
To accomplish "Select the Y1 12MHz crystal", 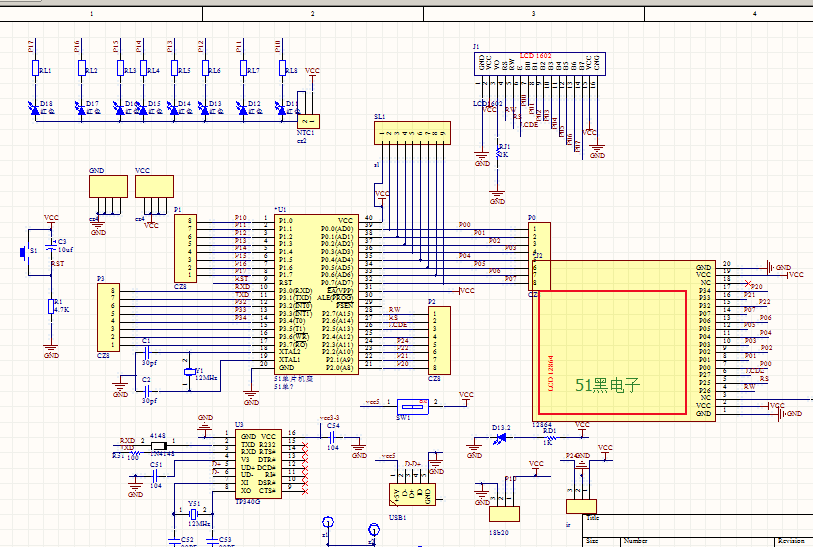I will tap(189, 371).
